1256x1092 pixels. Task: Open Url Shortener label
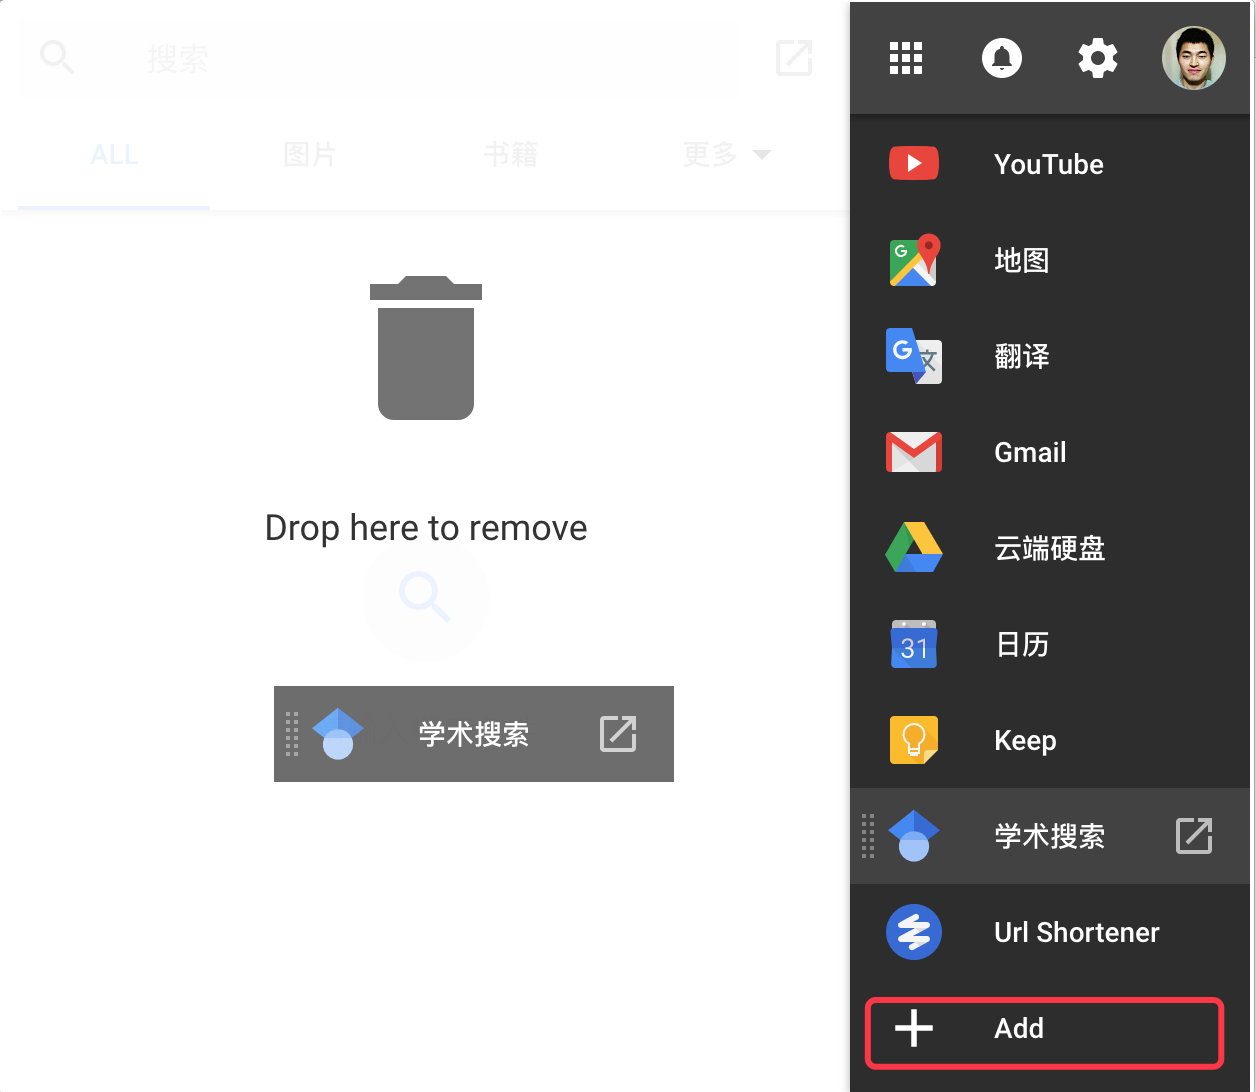pyautogui.click(x=1077, y=932)
